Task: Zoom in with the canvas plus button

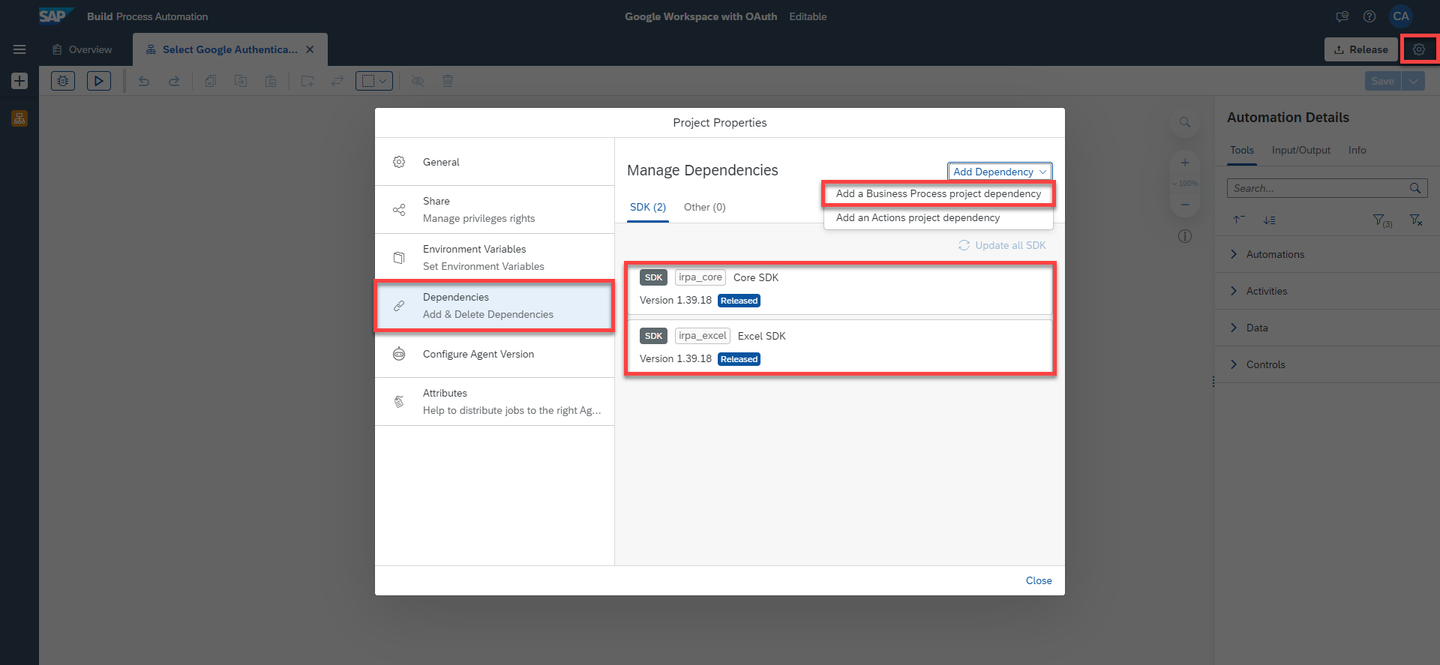Action: click(x=1185, y=162)
